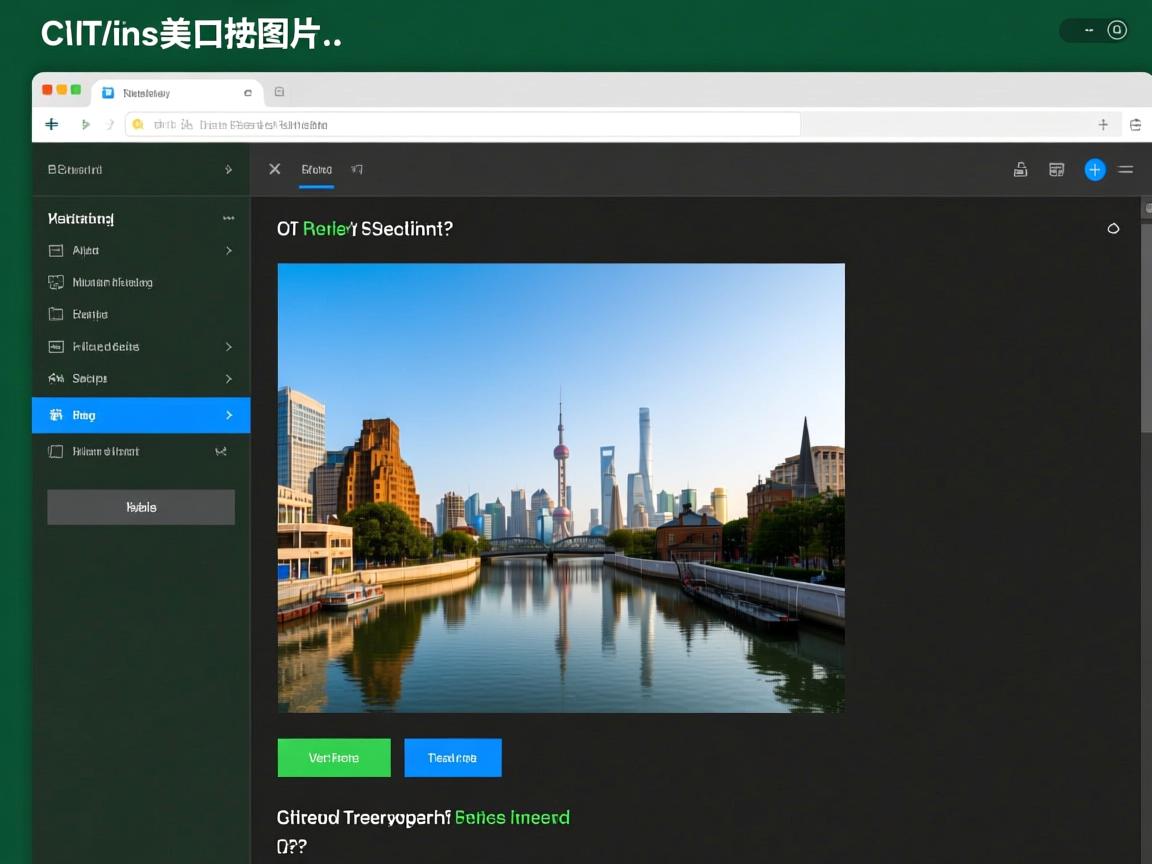Click the small outline icon right of the heading
The image size is (1152, 864).
click(x=1113, y=229)
